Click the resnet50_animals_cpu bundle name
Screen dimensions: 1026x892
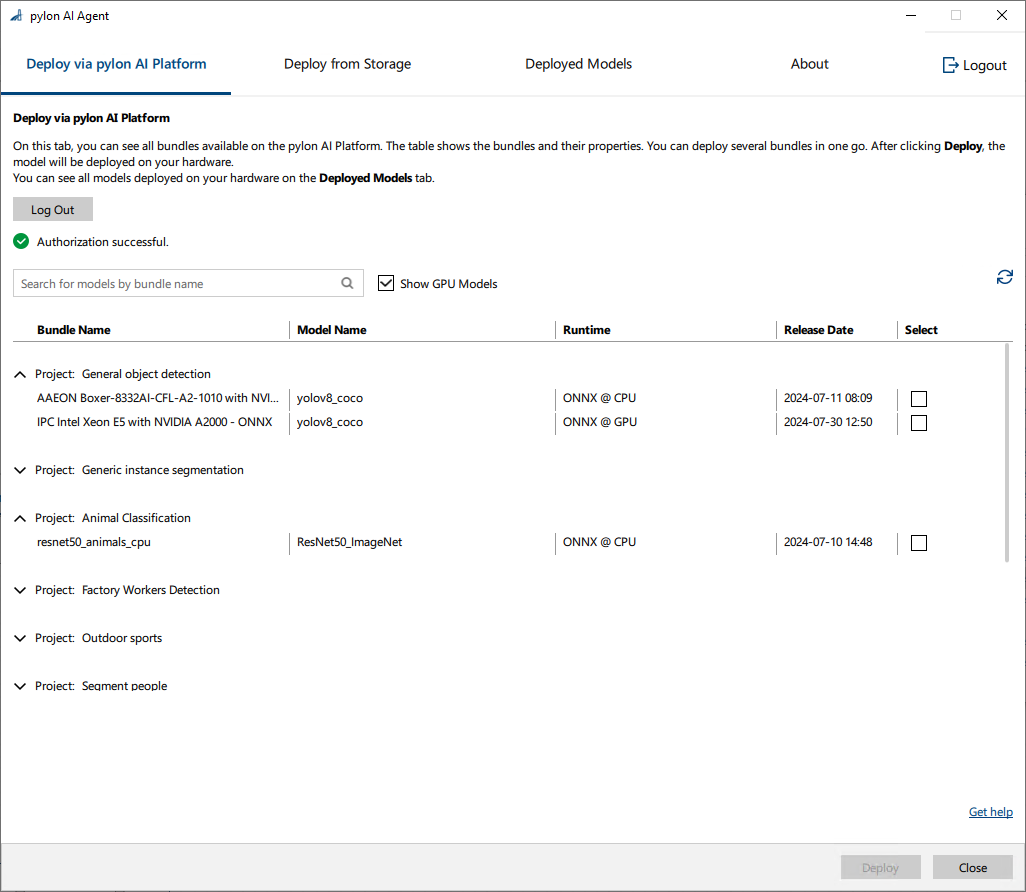tap(94, 542)
